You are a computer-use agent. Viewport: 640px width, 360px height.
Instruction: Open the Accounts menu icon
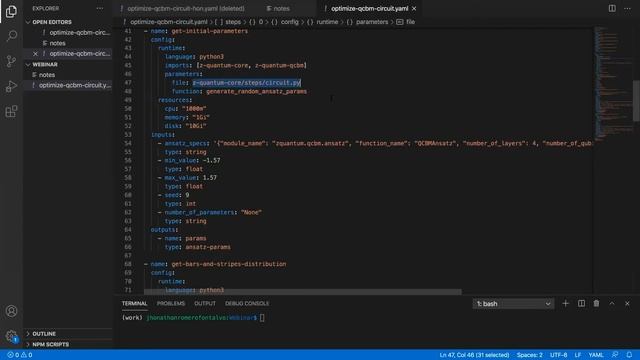point(11,311)
